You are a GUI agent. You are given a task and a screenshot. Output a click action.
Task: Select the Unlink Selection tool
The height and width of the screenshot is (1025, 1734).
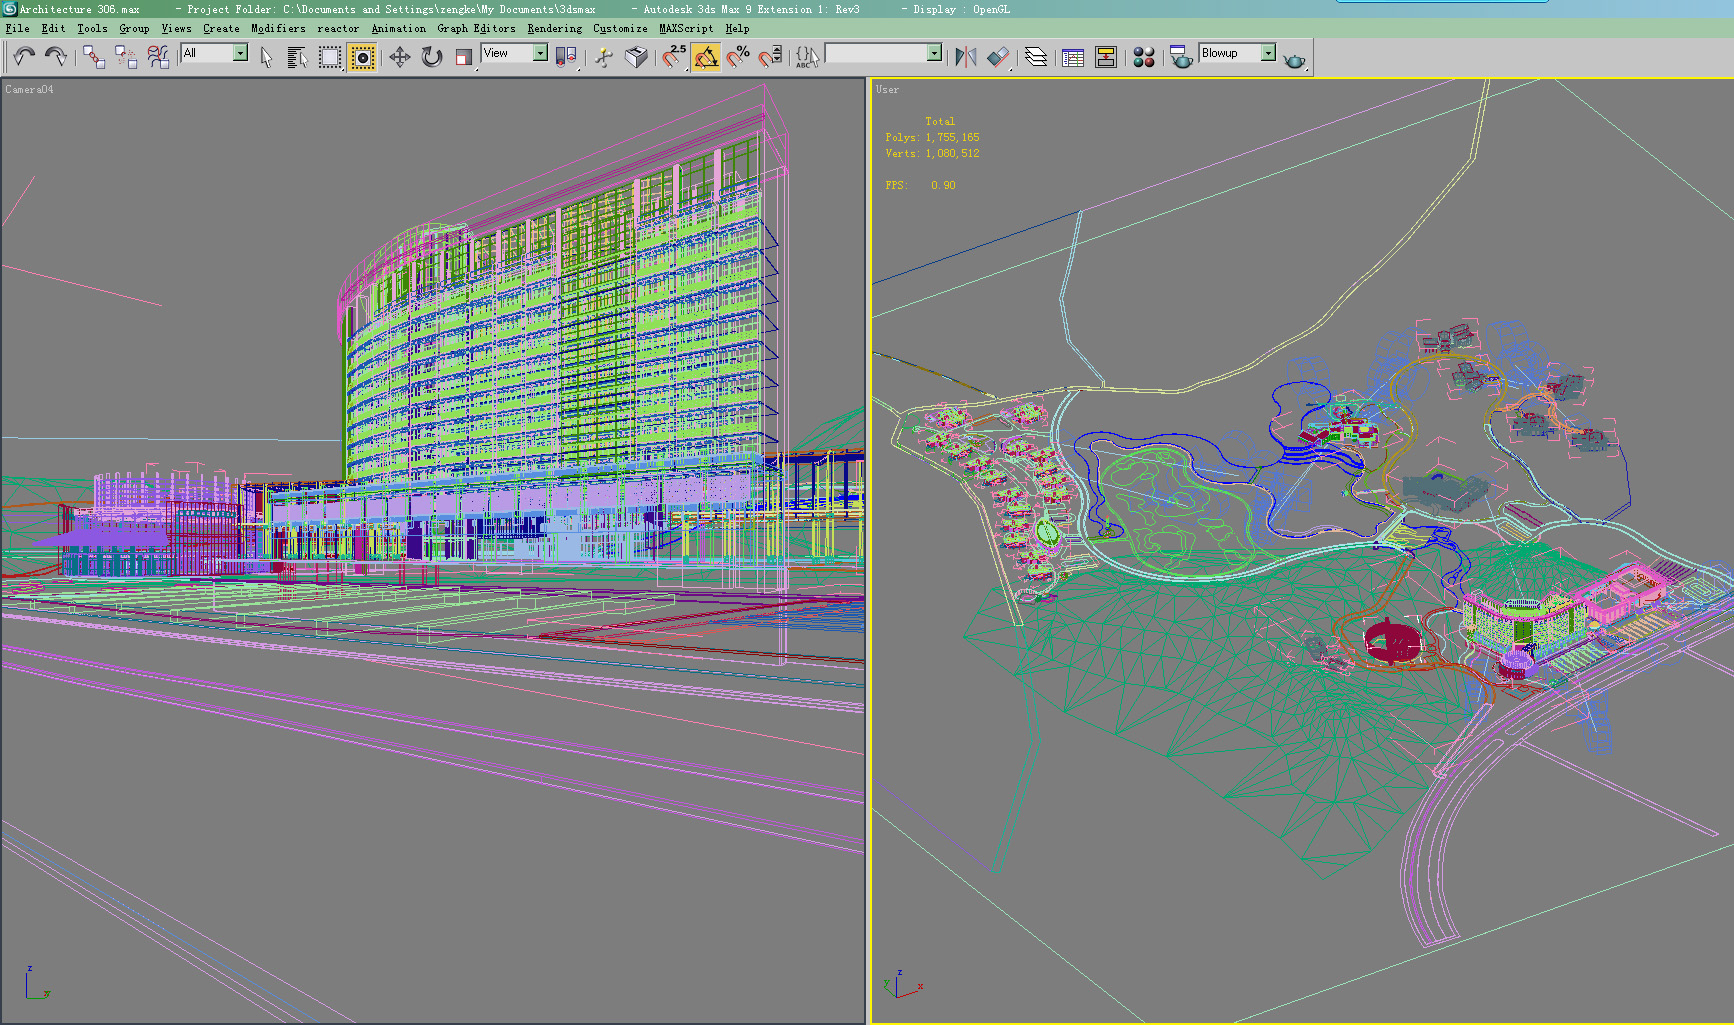[x=126, y=57]
